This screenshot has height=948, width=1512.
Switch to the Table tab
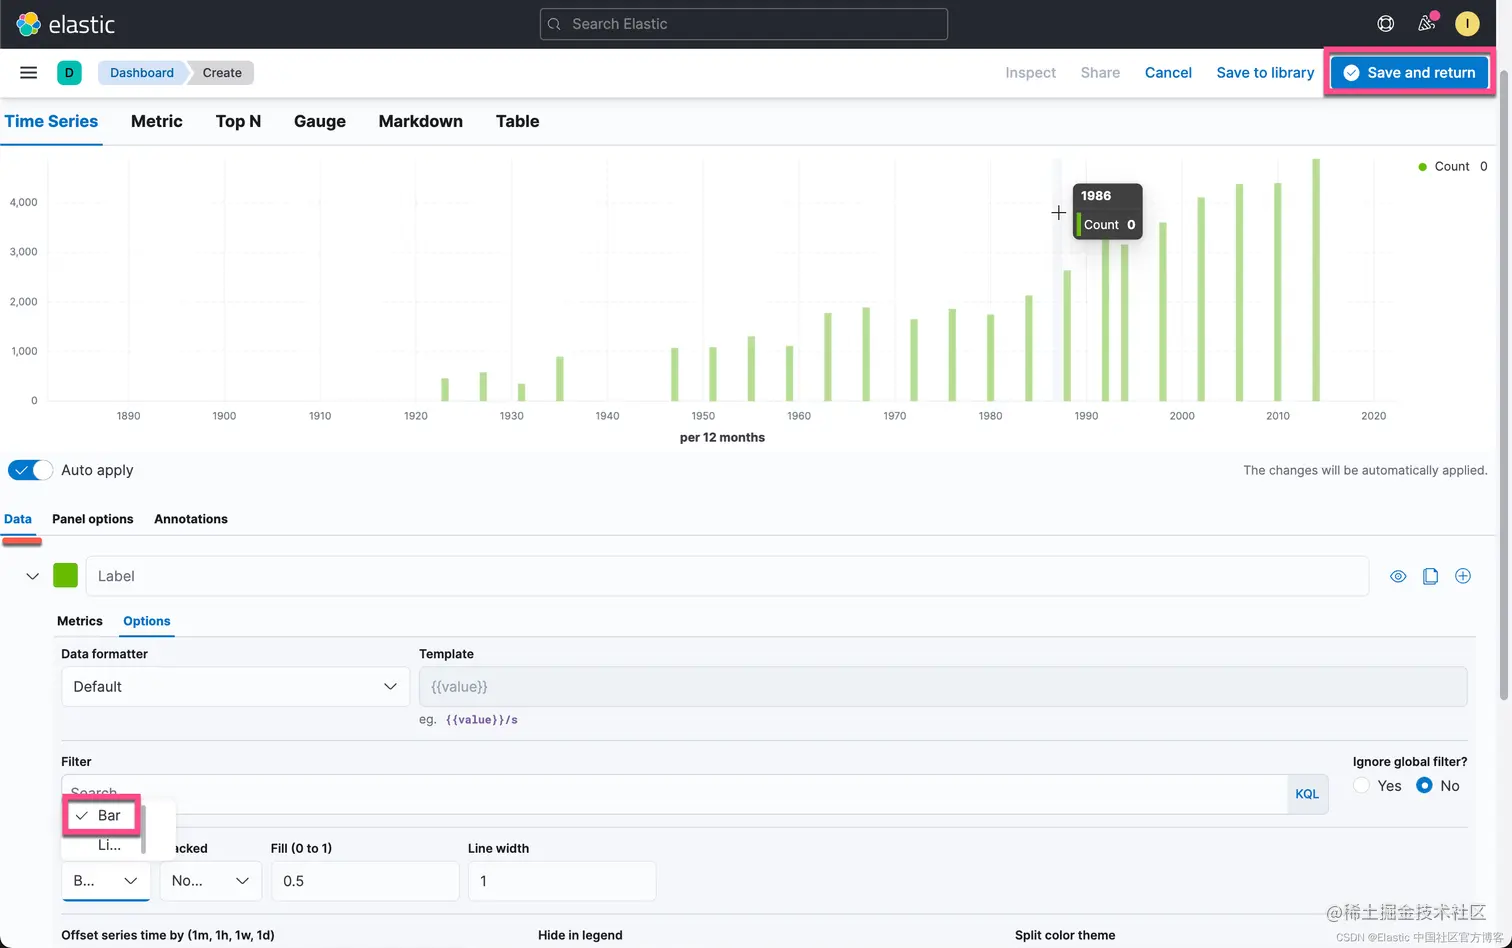pyautogui.click(x=517, y=121)
